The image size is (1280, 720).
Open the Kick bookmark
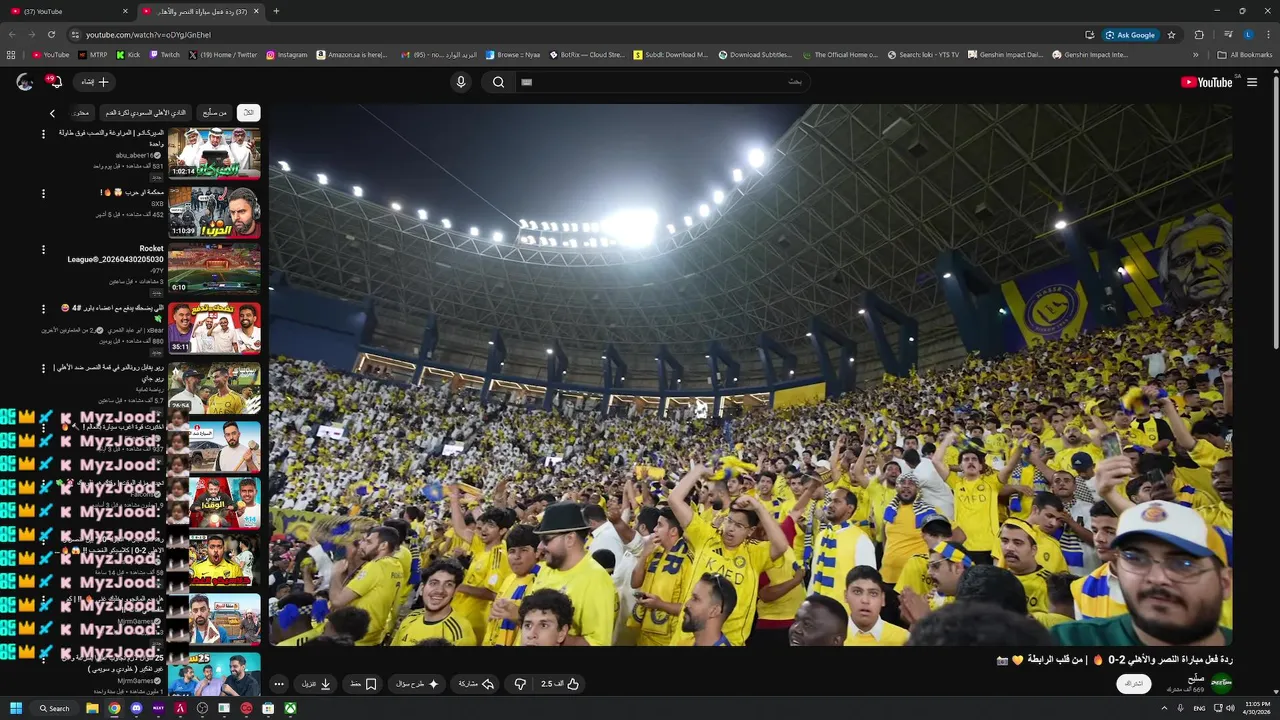128,55
